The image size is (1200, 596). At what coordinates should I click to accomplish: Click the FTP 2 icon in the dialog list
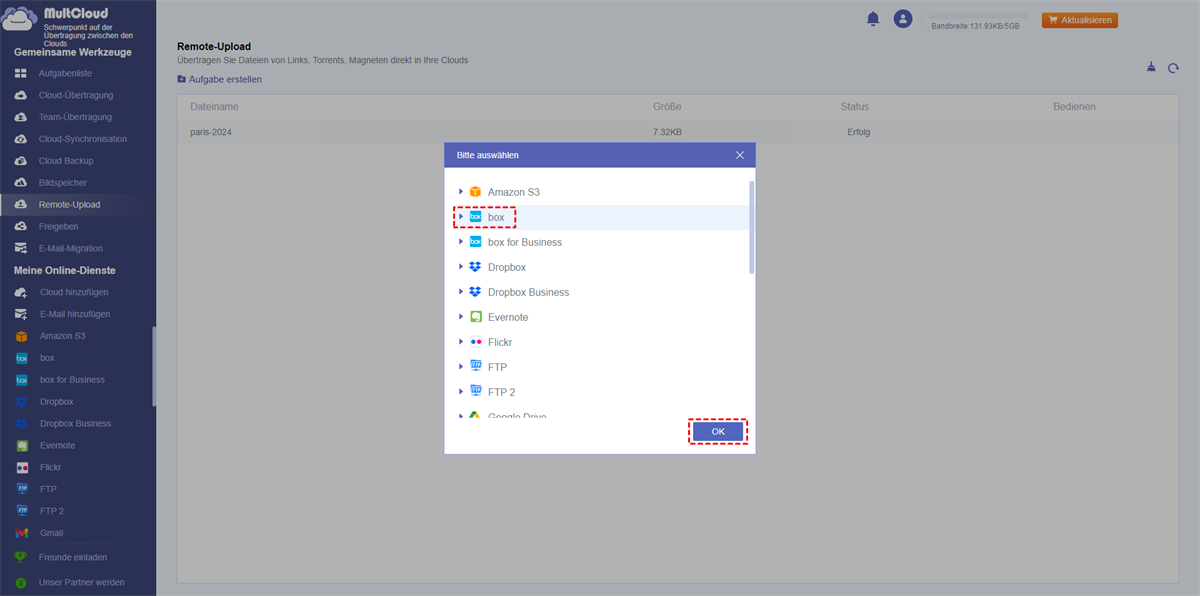click(475, 392)
